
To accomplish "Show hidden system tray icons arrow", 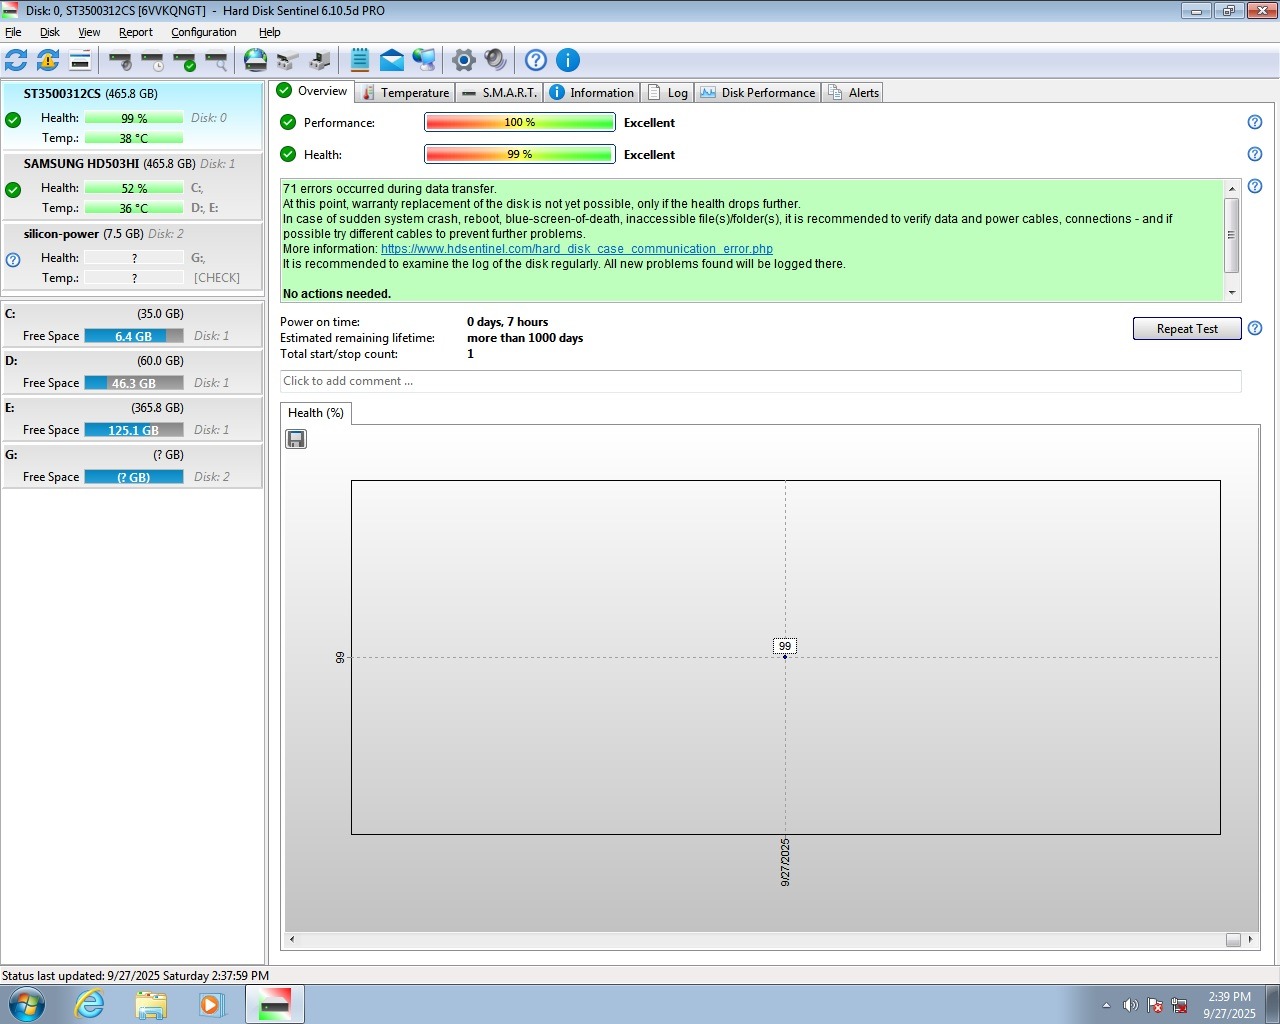I will (1106, 1005).
